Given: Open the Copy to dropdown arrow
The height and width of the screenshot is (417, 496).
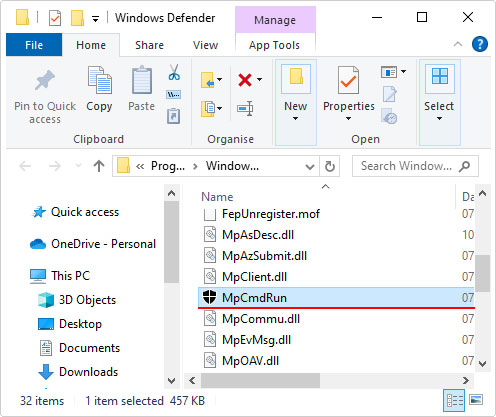Looking at the screenshot, I should coord(220,108).
